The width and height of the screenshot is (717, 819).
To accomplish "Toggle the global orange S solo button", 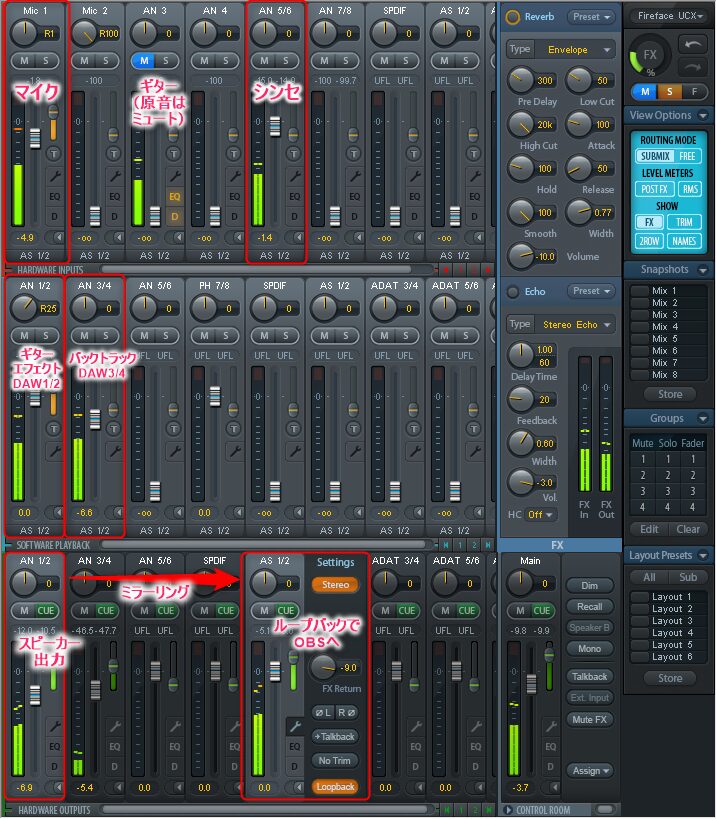I will click(669, 92).
